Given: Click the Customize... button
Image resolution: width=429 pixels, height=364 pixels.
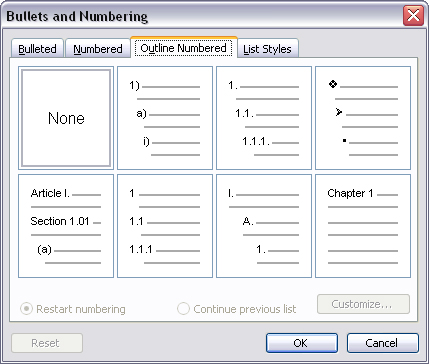Looking at the screenshot, I should (363, 304).
